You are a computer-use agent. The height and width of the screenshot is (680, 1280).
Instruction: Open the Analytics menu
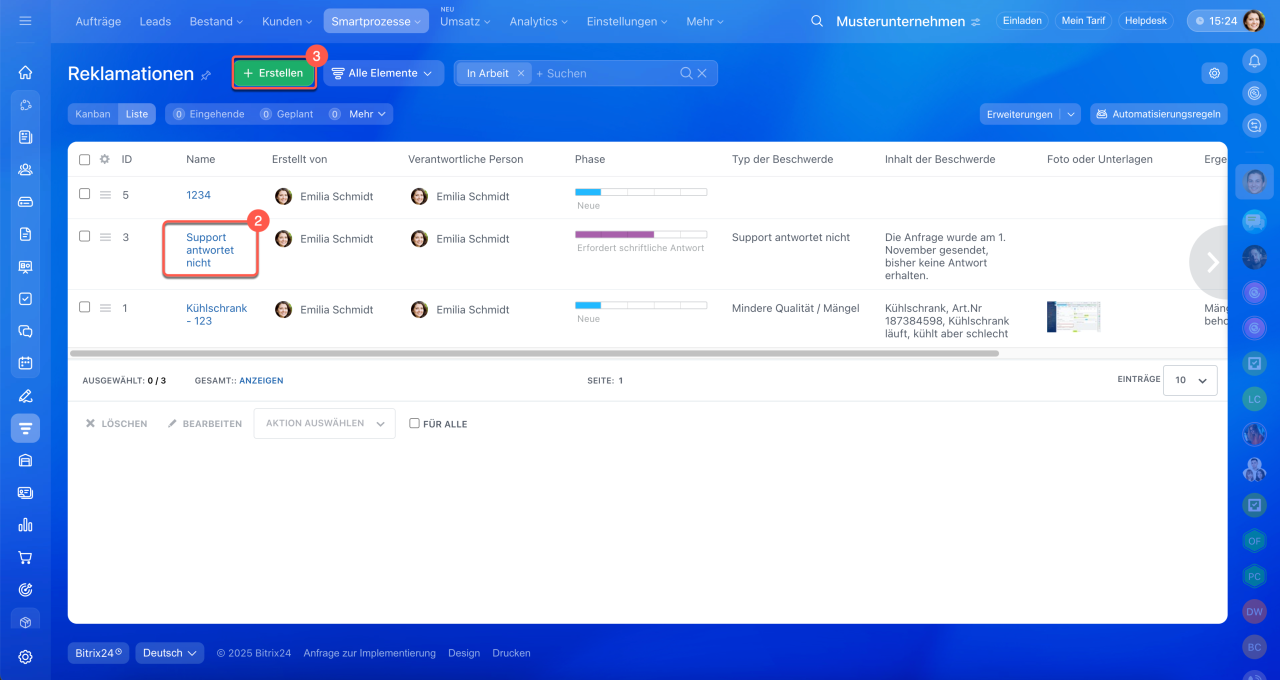point(538,21)
